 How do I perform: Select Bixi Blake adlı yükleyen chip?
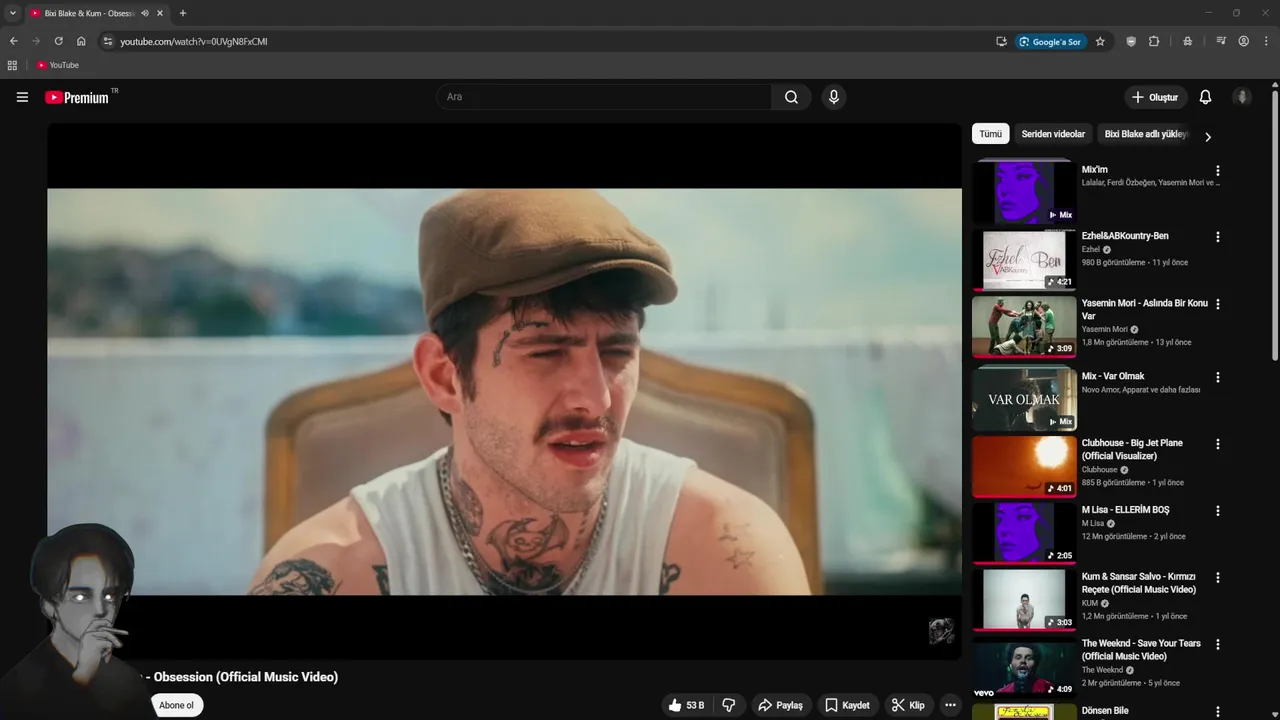1145,134
